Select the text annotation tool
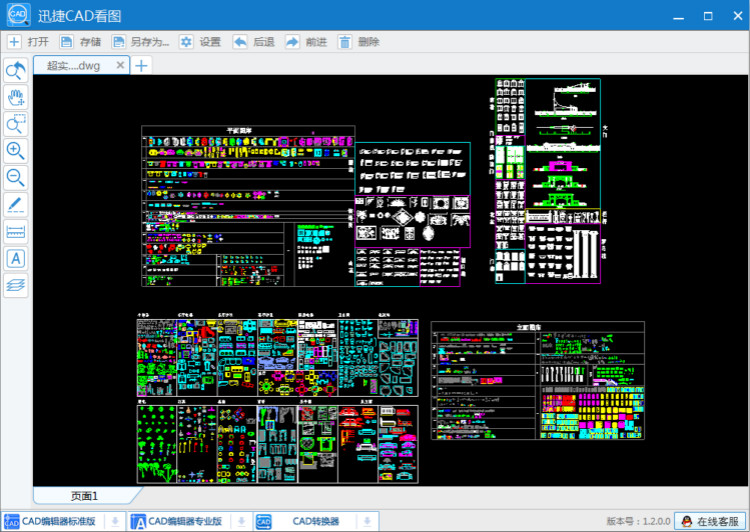750x532 pixels. (16, 258)
